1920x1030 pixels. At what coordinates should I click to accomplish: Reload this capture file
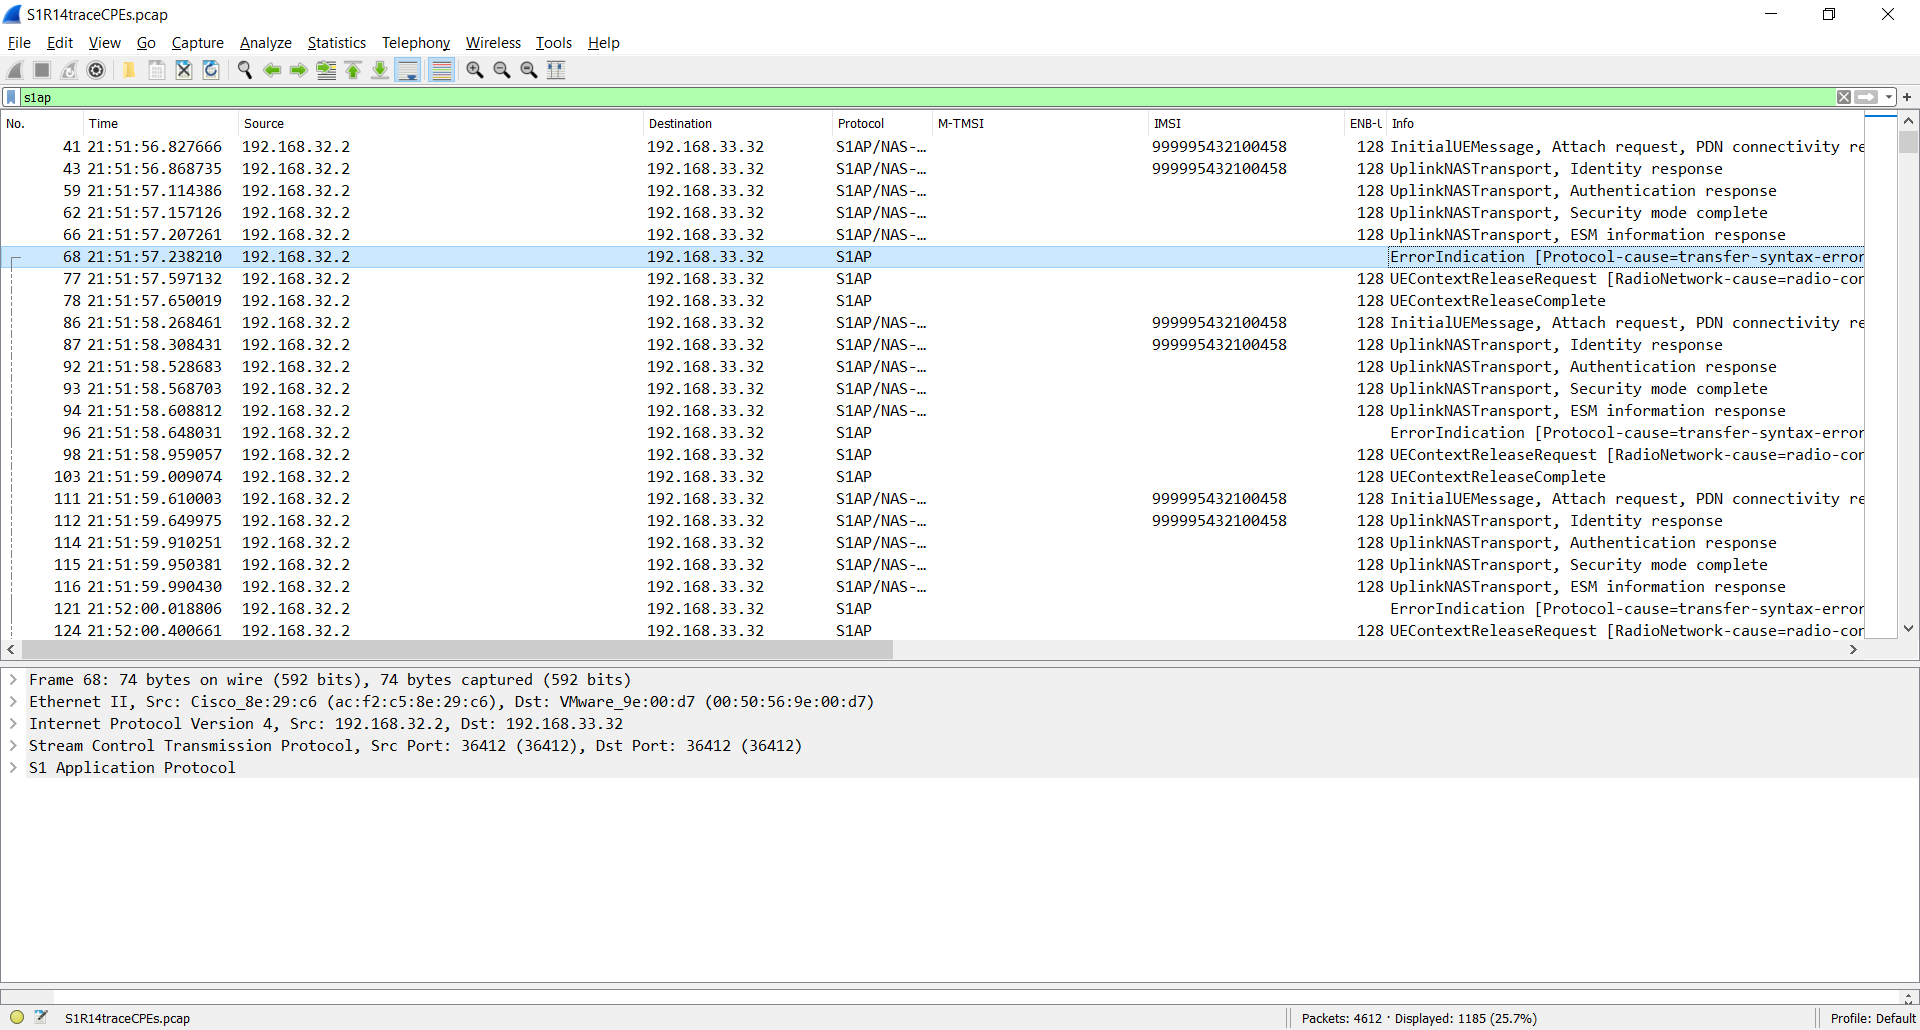pos(211,70)
